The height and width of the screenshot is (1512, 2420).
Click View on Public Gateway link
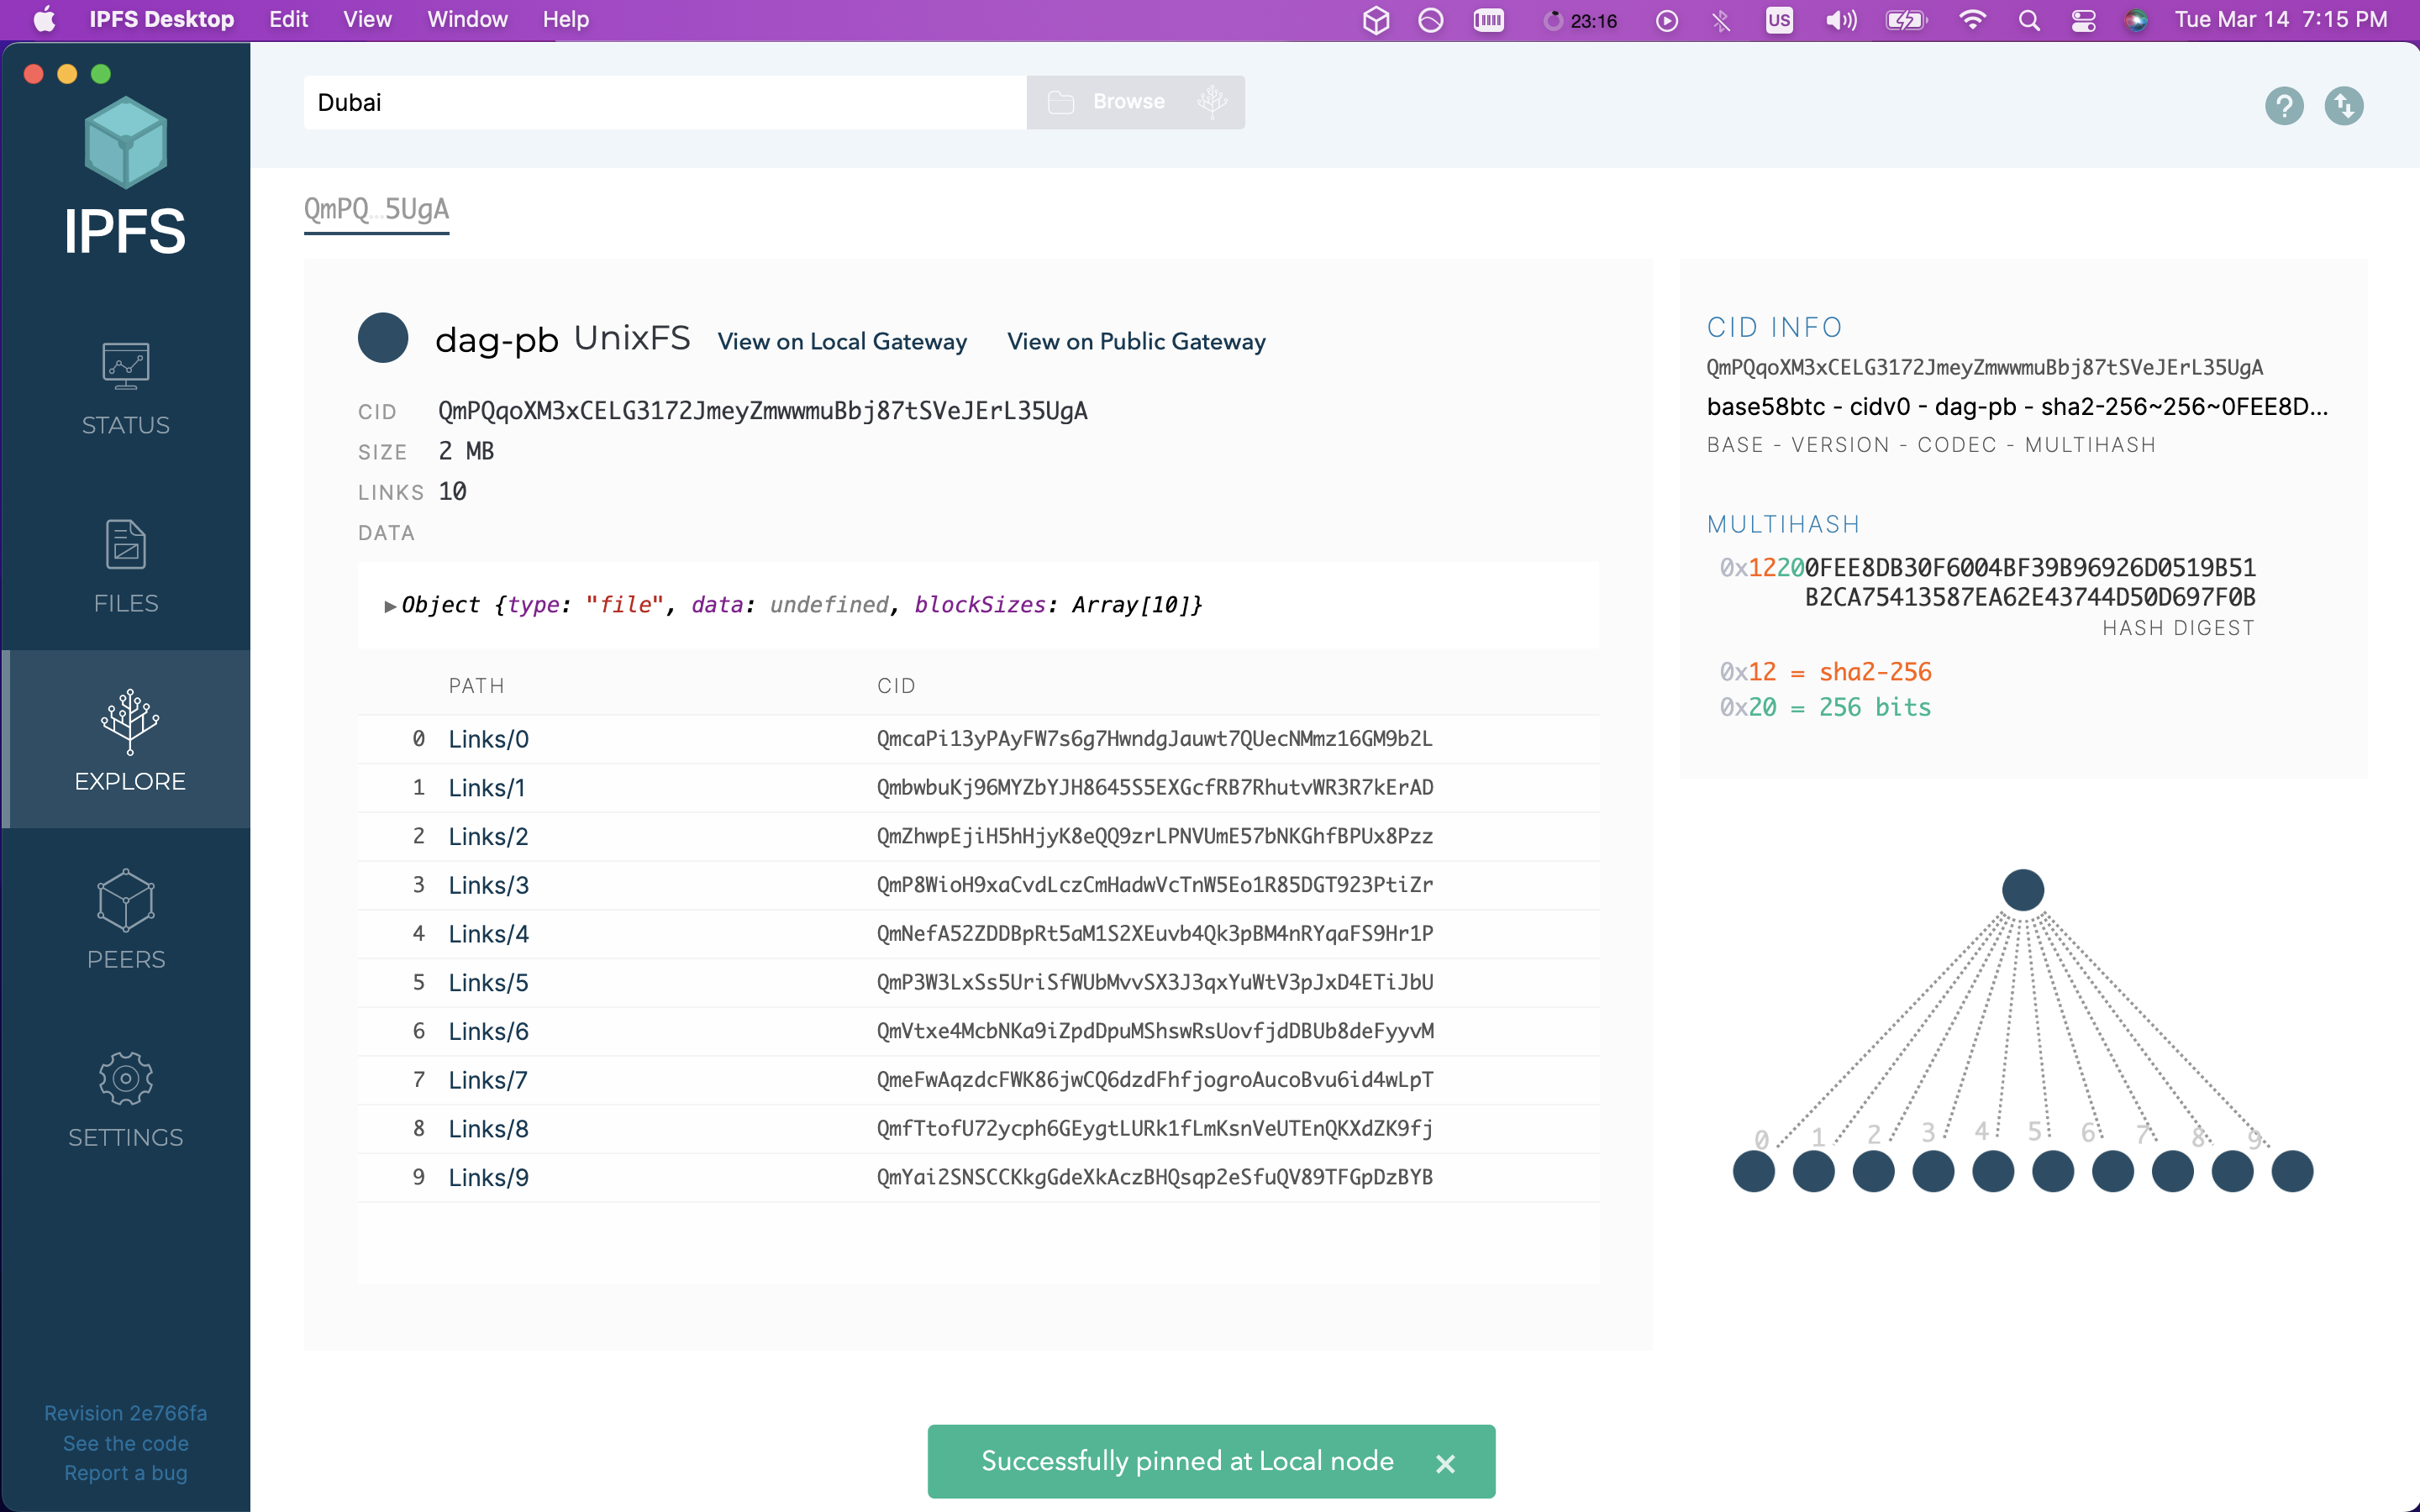(x=1136, y=342)
